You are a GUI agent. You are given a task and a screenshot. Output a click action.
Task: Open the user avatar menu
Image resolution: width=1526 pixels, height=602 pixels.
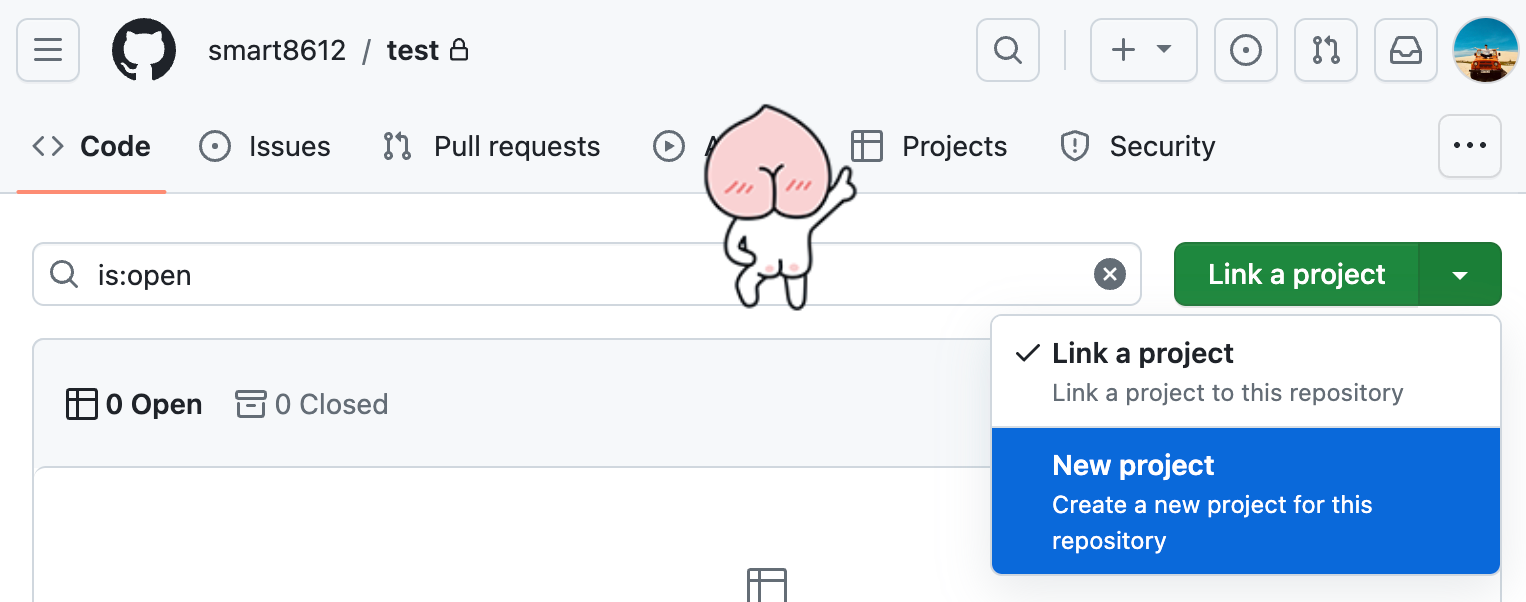(1486, 50)
